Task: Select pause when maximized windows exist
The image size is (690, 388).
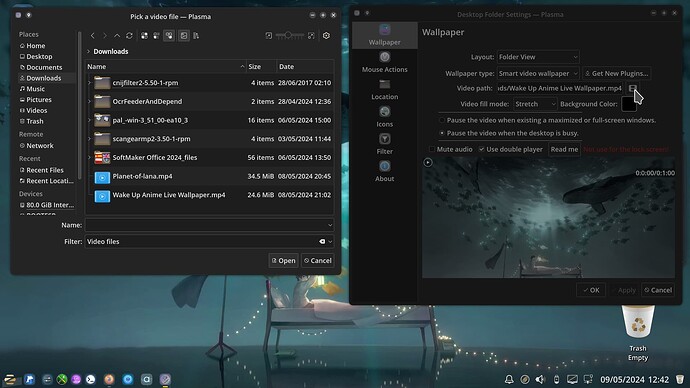Action: point(442,120)
